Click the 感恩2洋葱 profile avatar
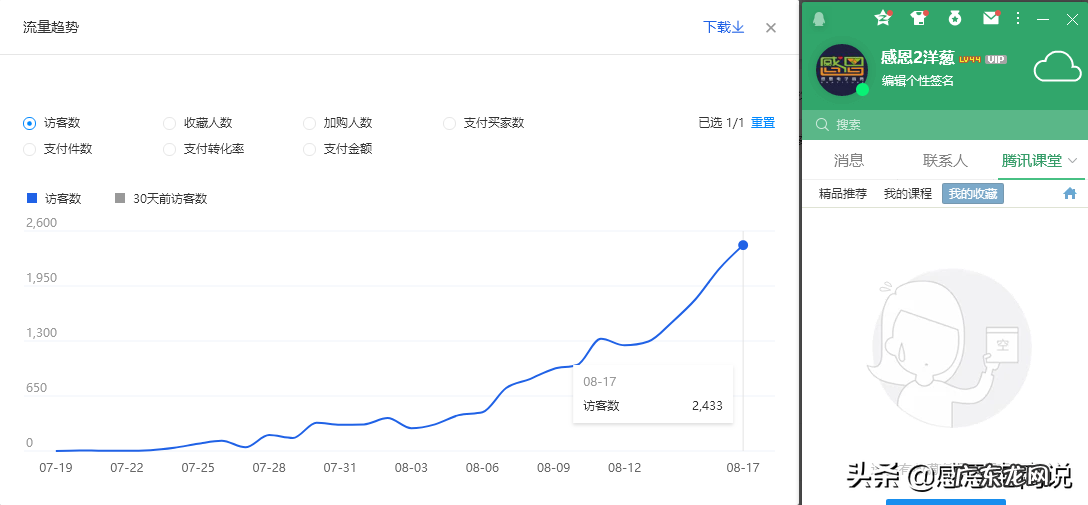Screen dimensions: 1088x505 point(842,70)
